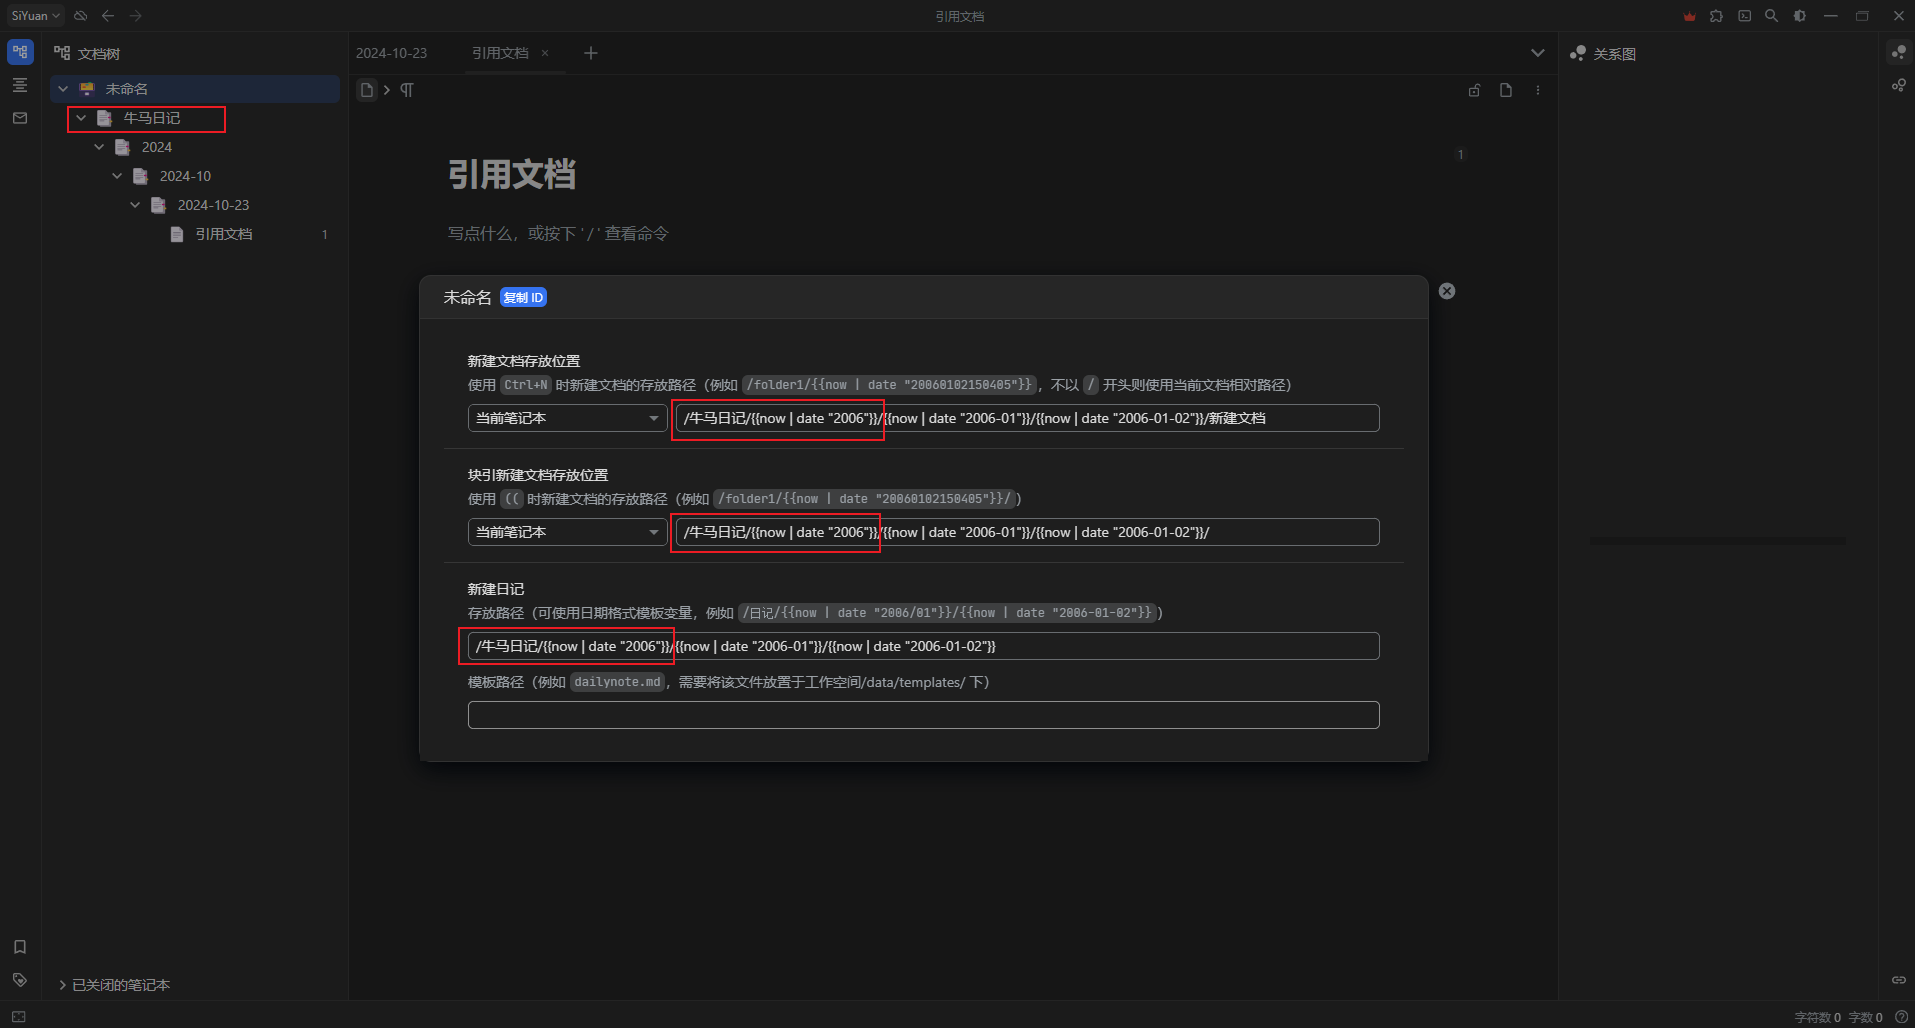This screenshot has width=1915, height=1028.
Task: Open the tags dock panel
Action: click(x=20, y=980)
